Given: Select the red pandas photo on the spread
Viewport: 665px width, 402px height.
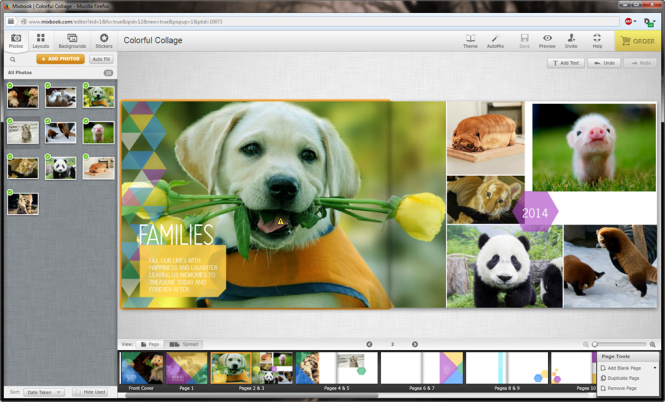Looking at the screenshot, I should [610, 266].
